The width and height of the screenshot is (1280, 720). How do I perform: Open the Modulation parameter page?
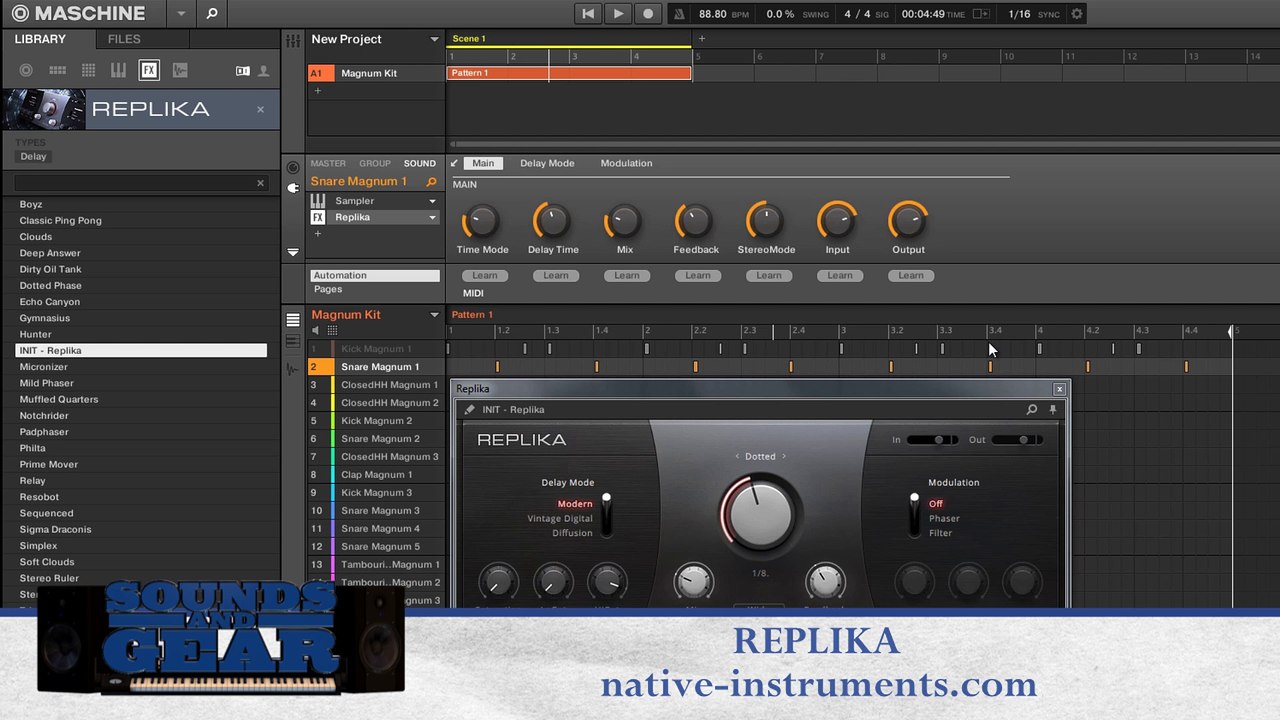click(626, 163)
